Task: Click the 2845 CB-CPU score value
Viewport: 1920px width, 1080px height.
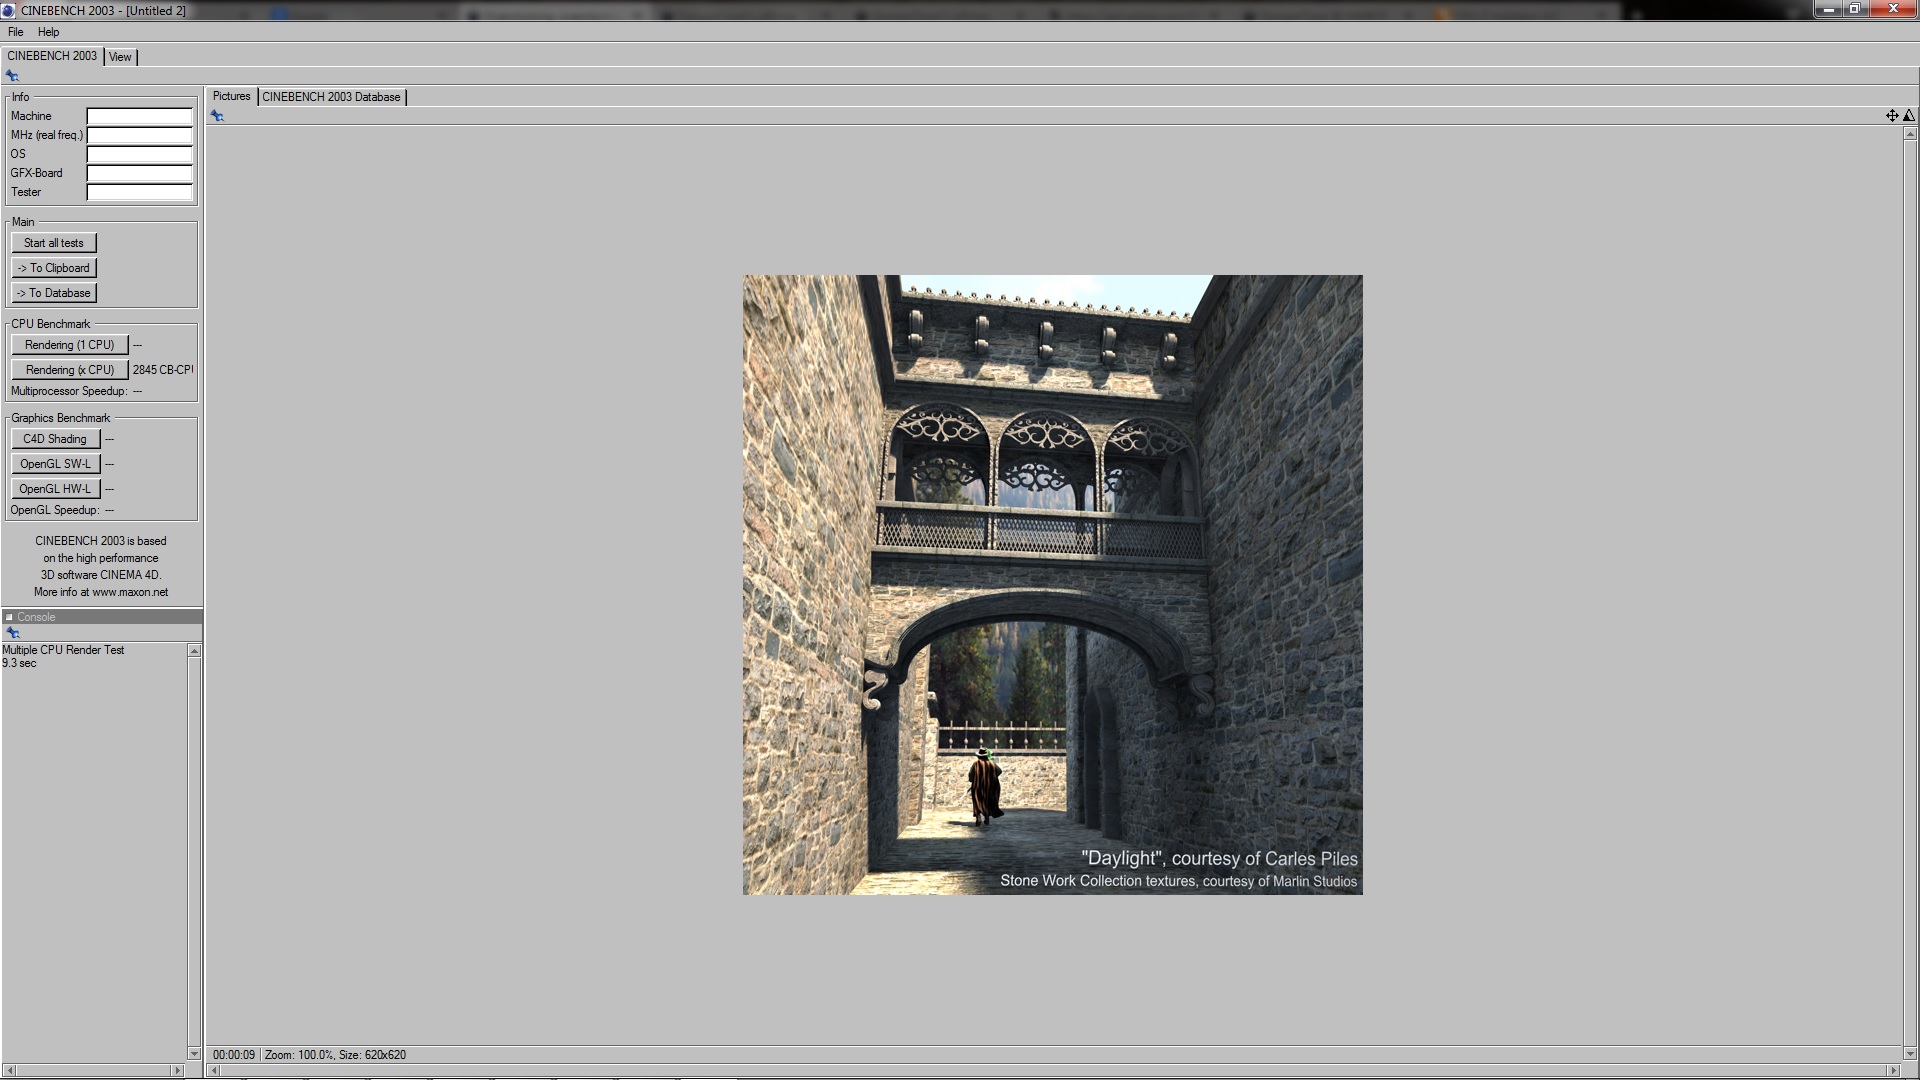Action: 163,370
